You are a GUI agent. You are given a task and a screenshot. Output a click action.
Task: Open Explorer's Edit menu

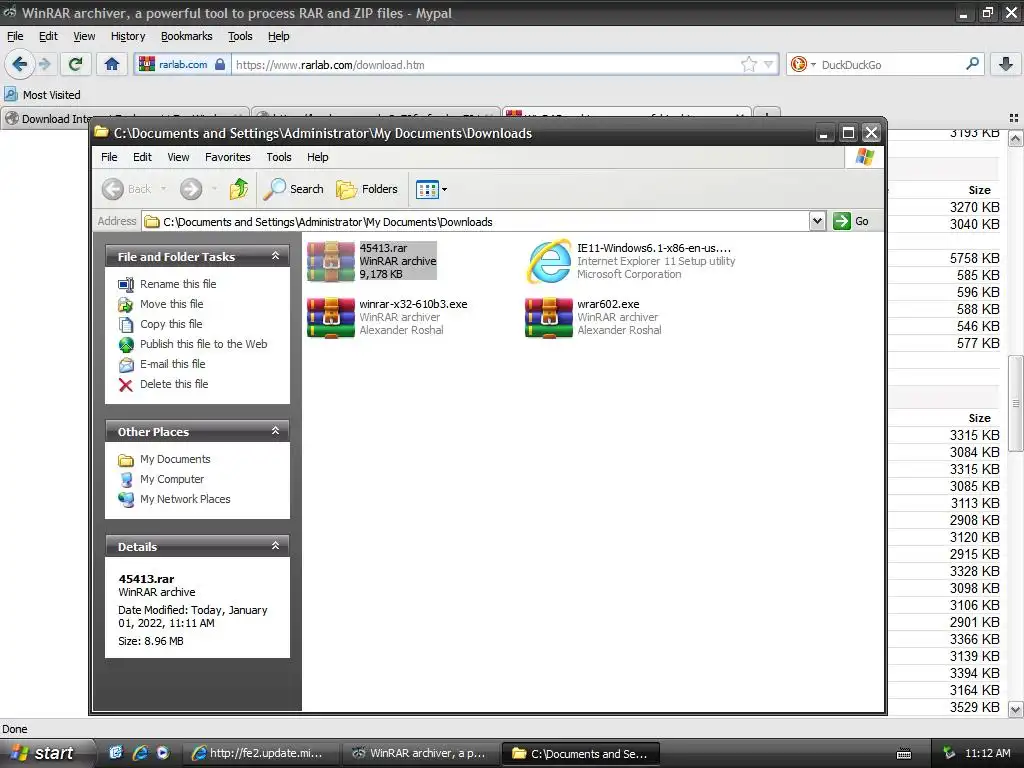(x=142, y=157)
